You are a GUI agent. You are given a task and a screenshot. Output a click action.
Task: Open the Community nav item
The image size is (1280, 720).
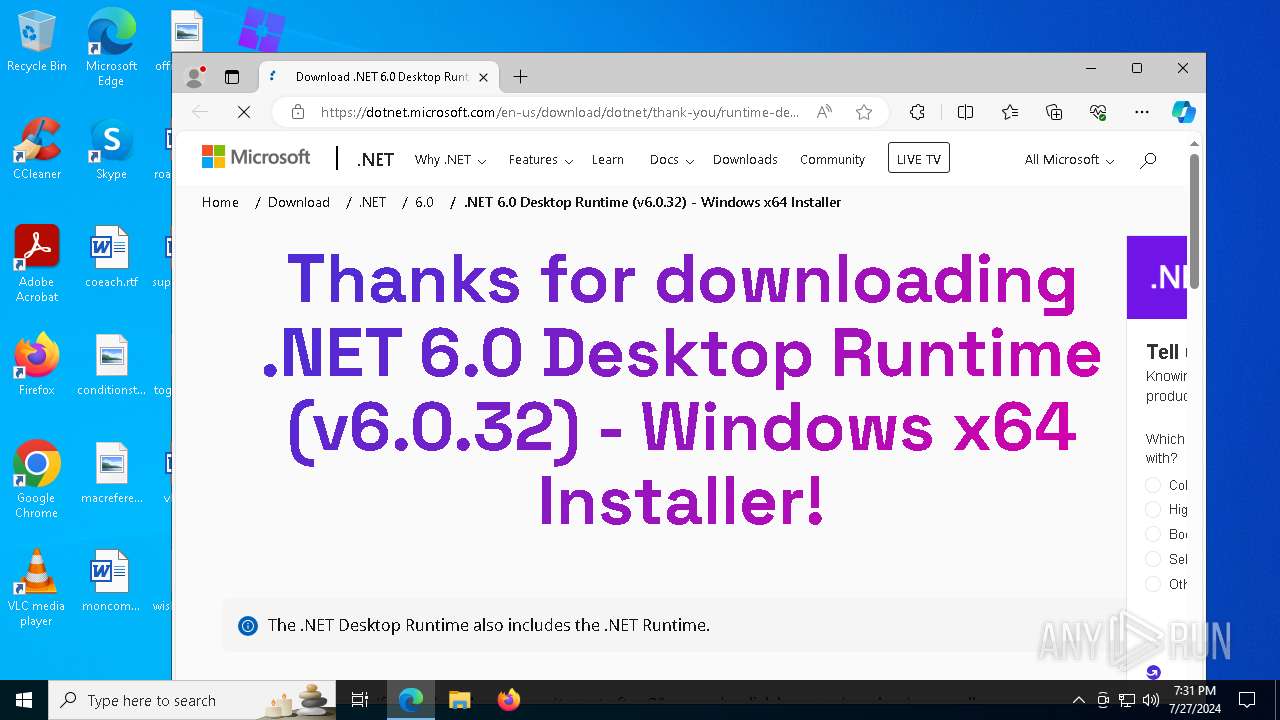[x=832, y=160]
